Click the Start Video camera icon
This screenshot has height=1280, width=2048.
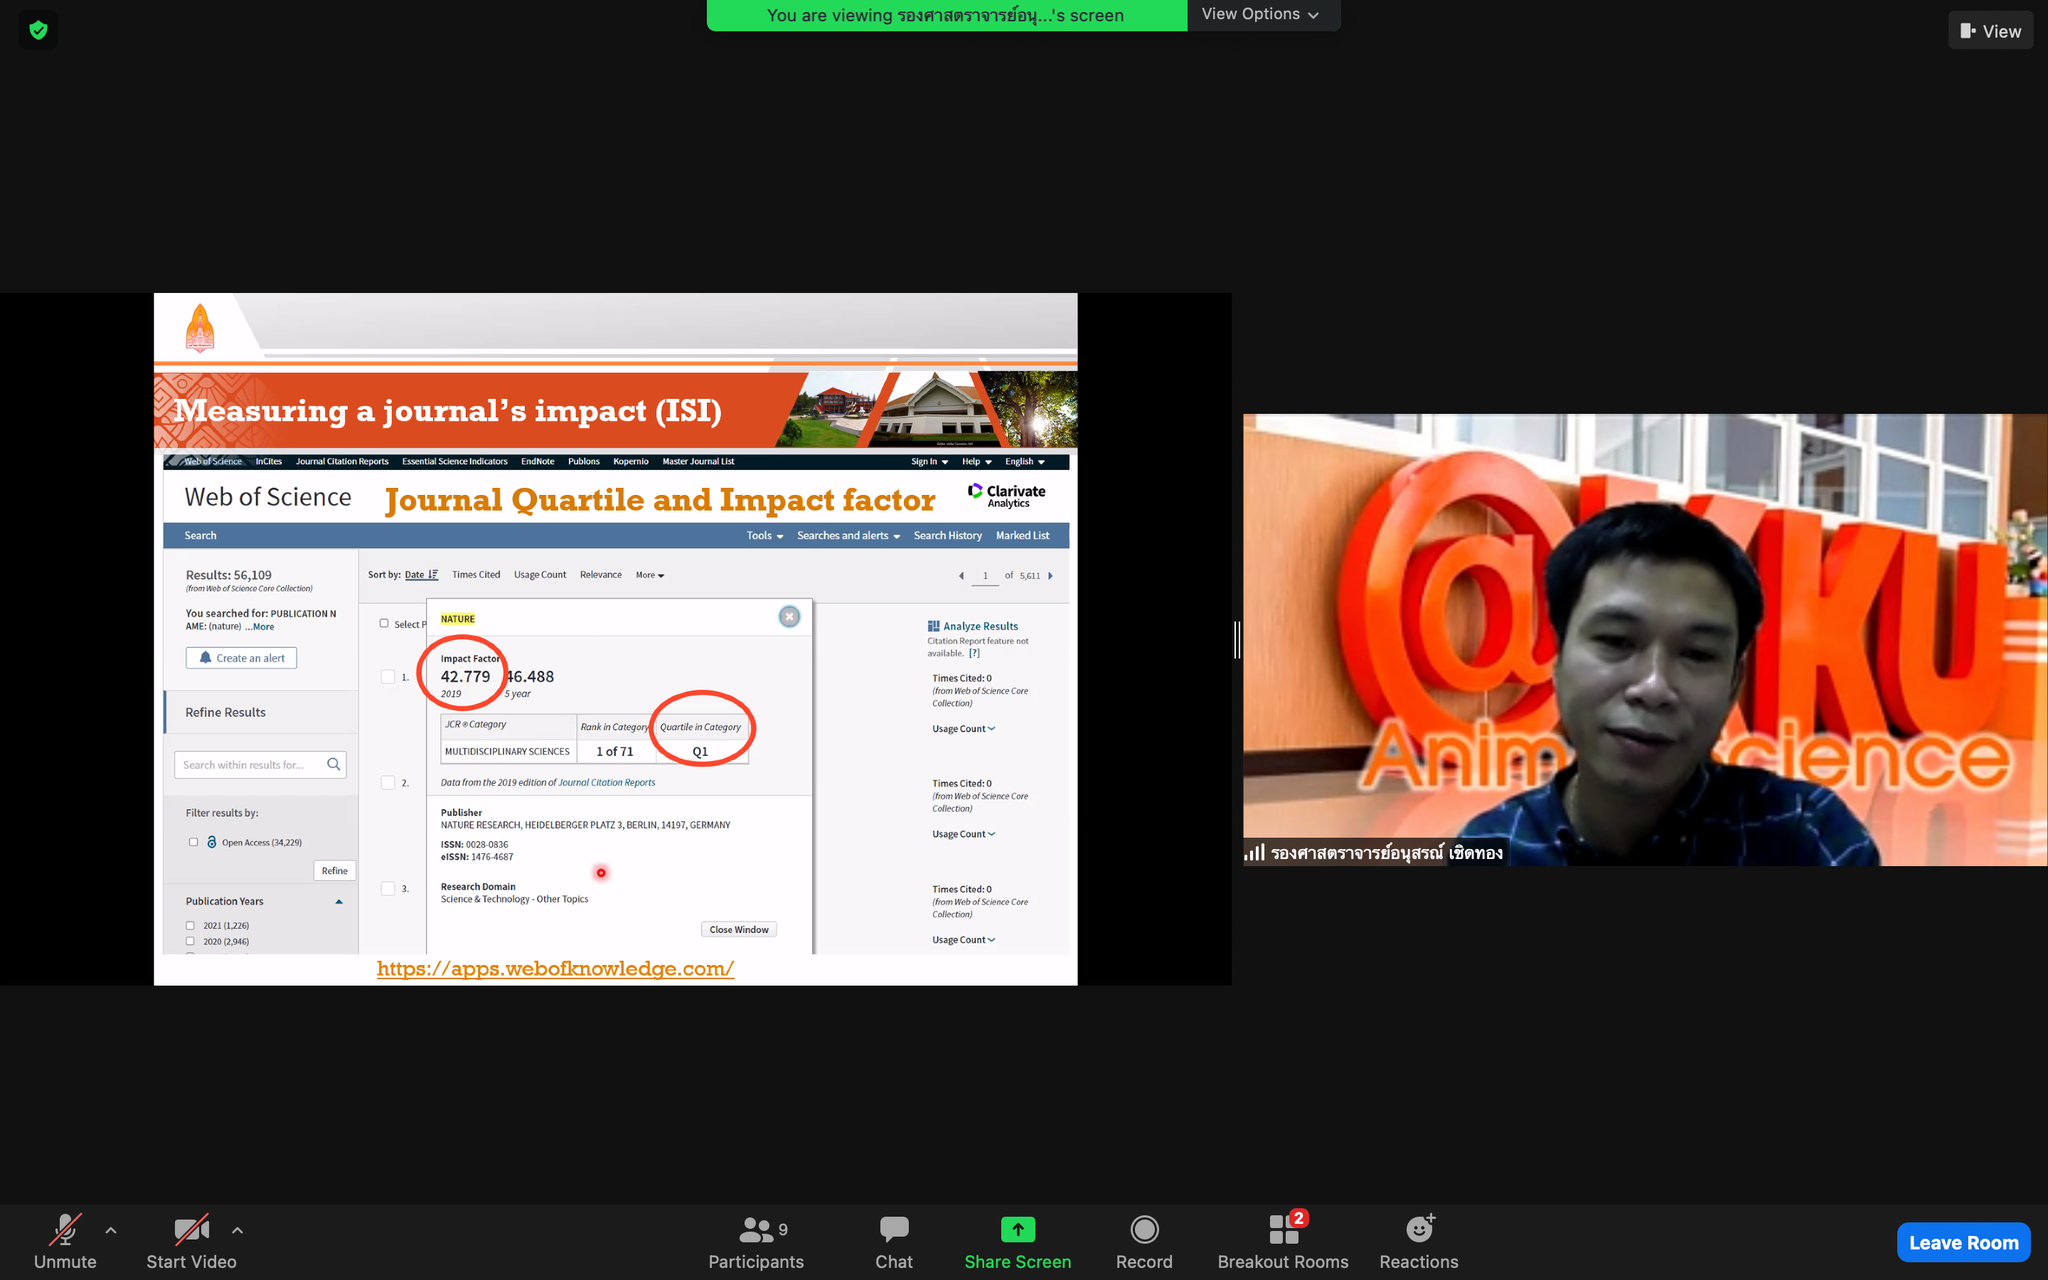pyautogui.click(x=191, y=1230)
